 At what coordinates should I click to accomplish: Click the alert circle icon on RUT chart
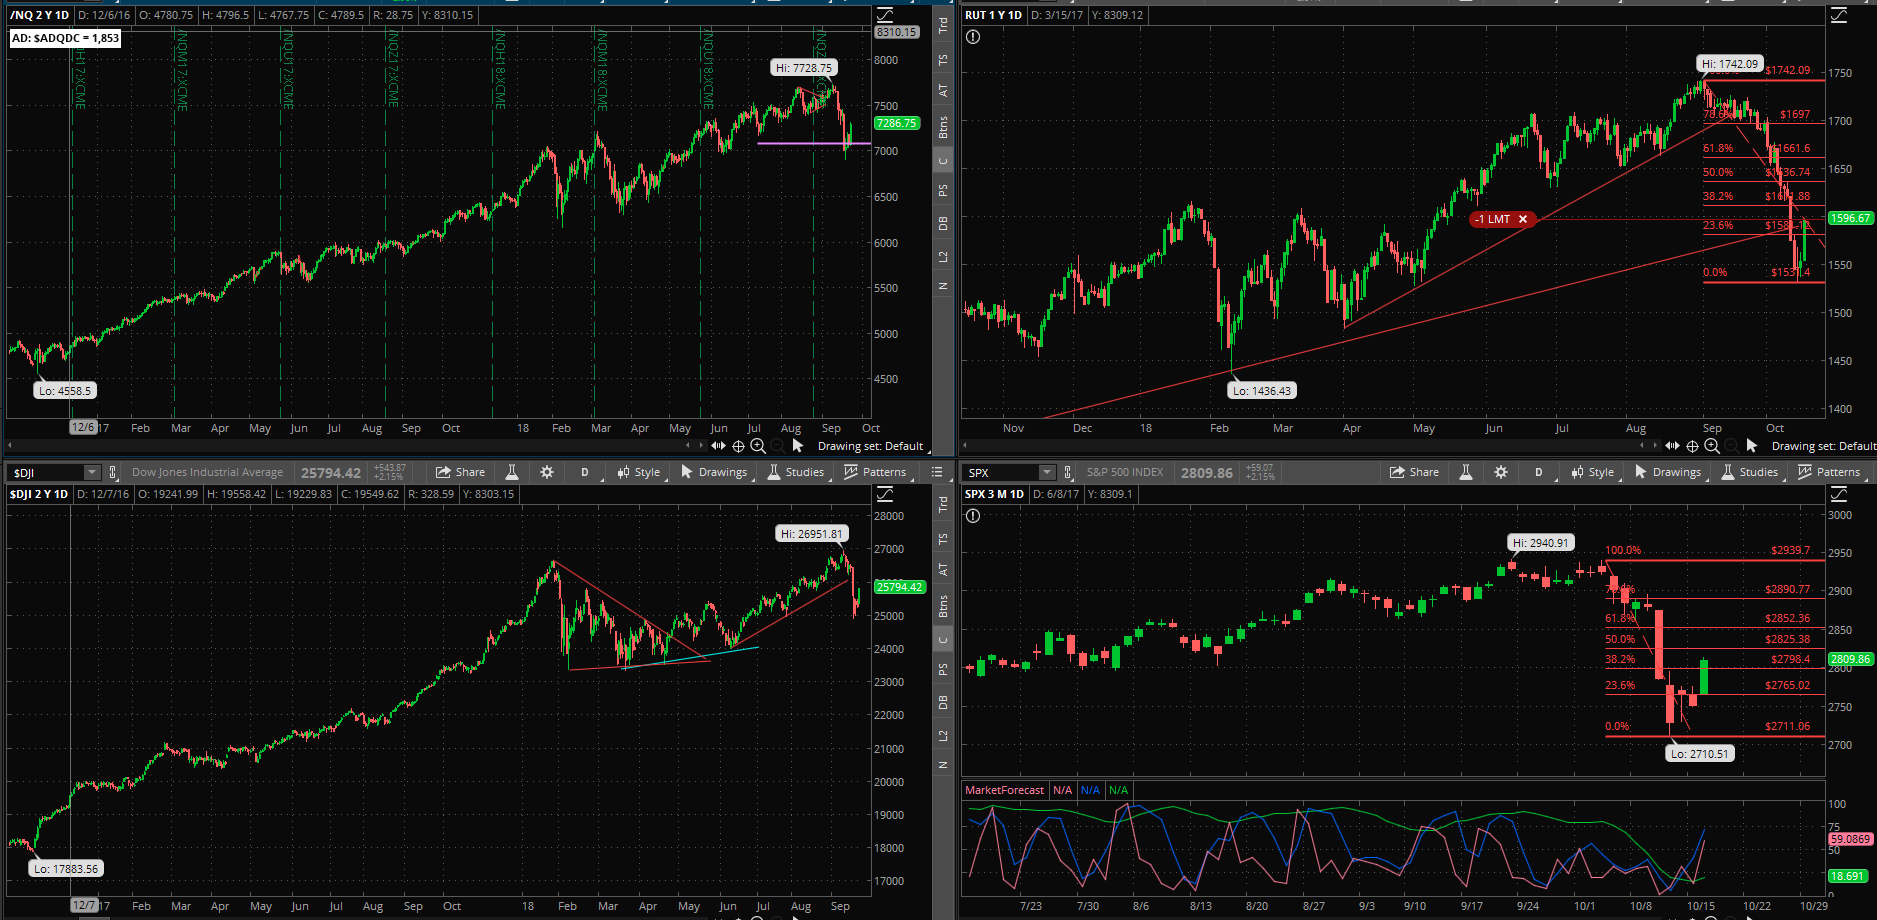973,37
